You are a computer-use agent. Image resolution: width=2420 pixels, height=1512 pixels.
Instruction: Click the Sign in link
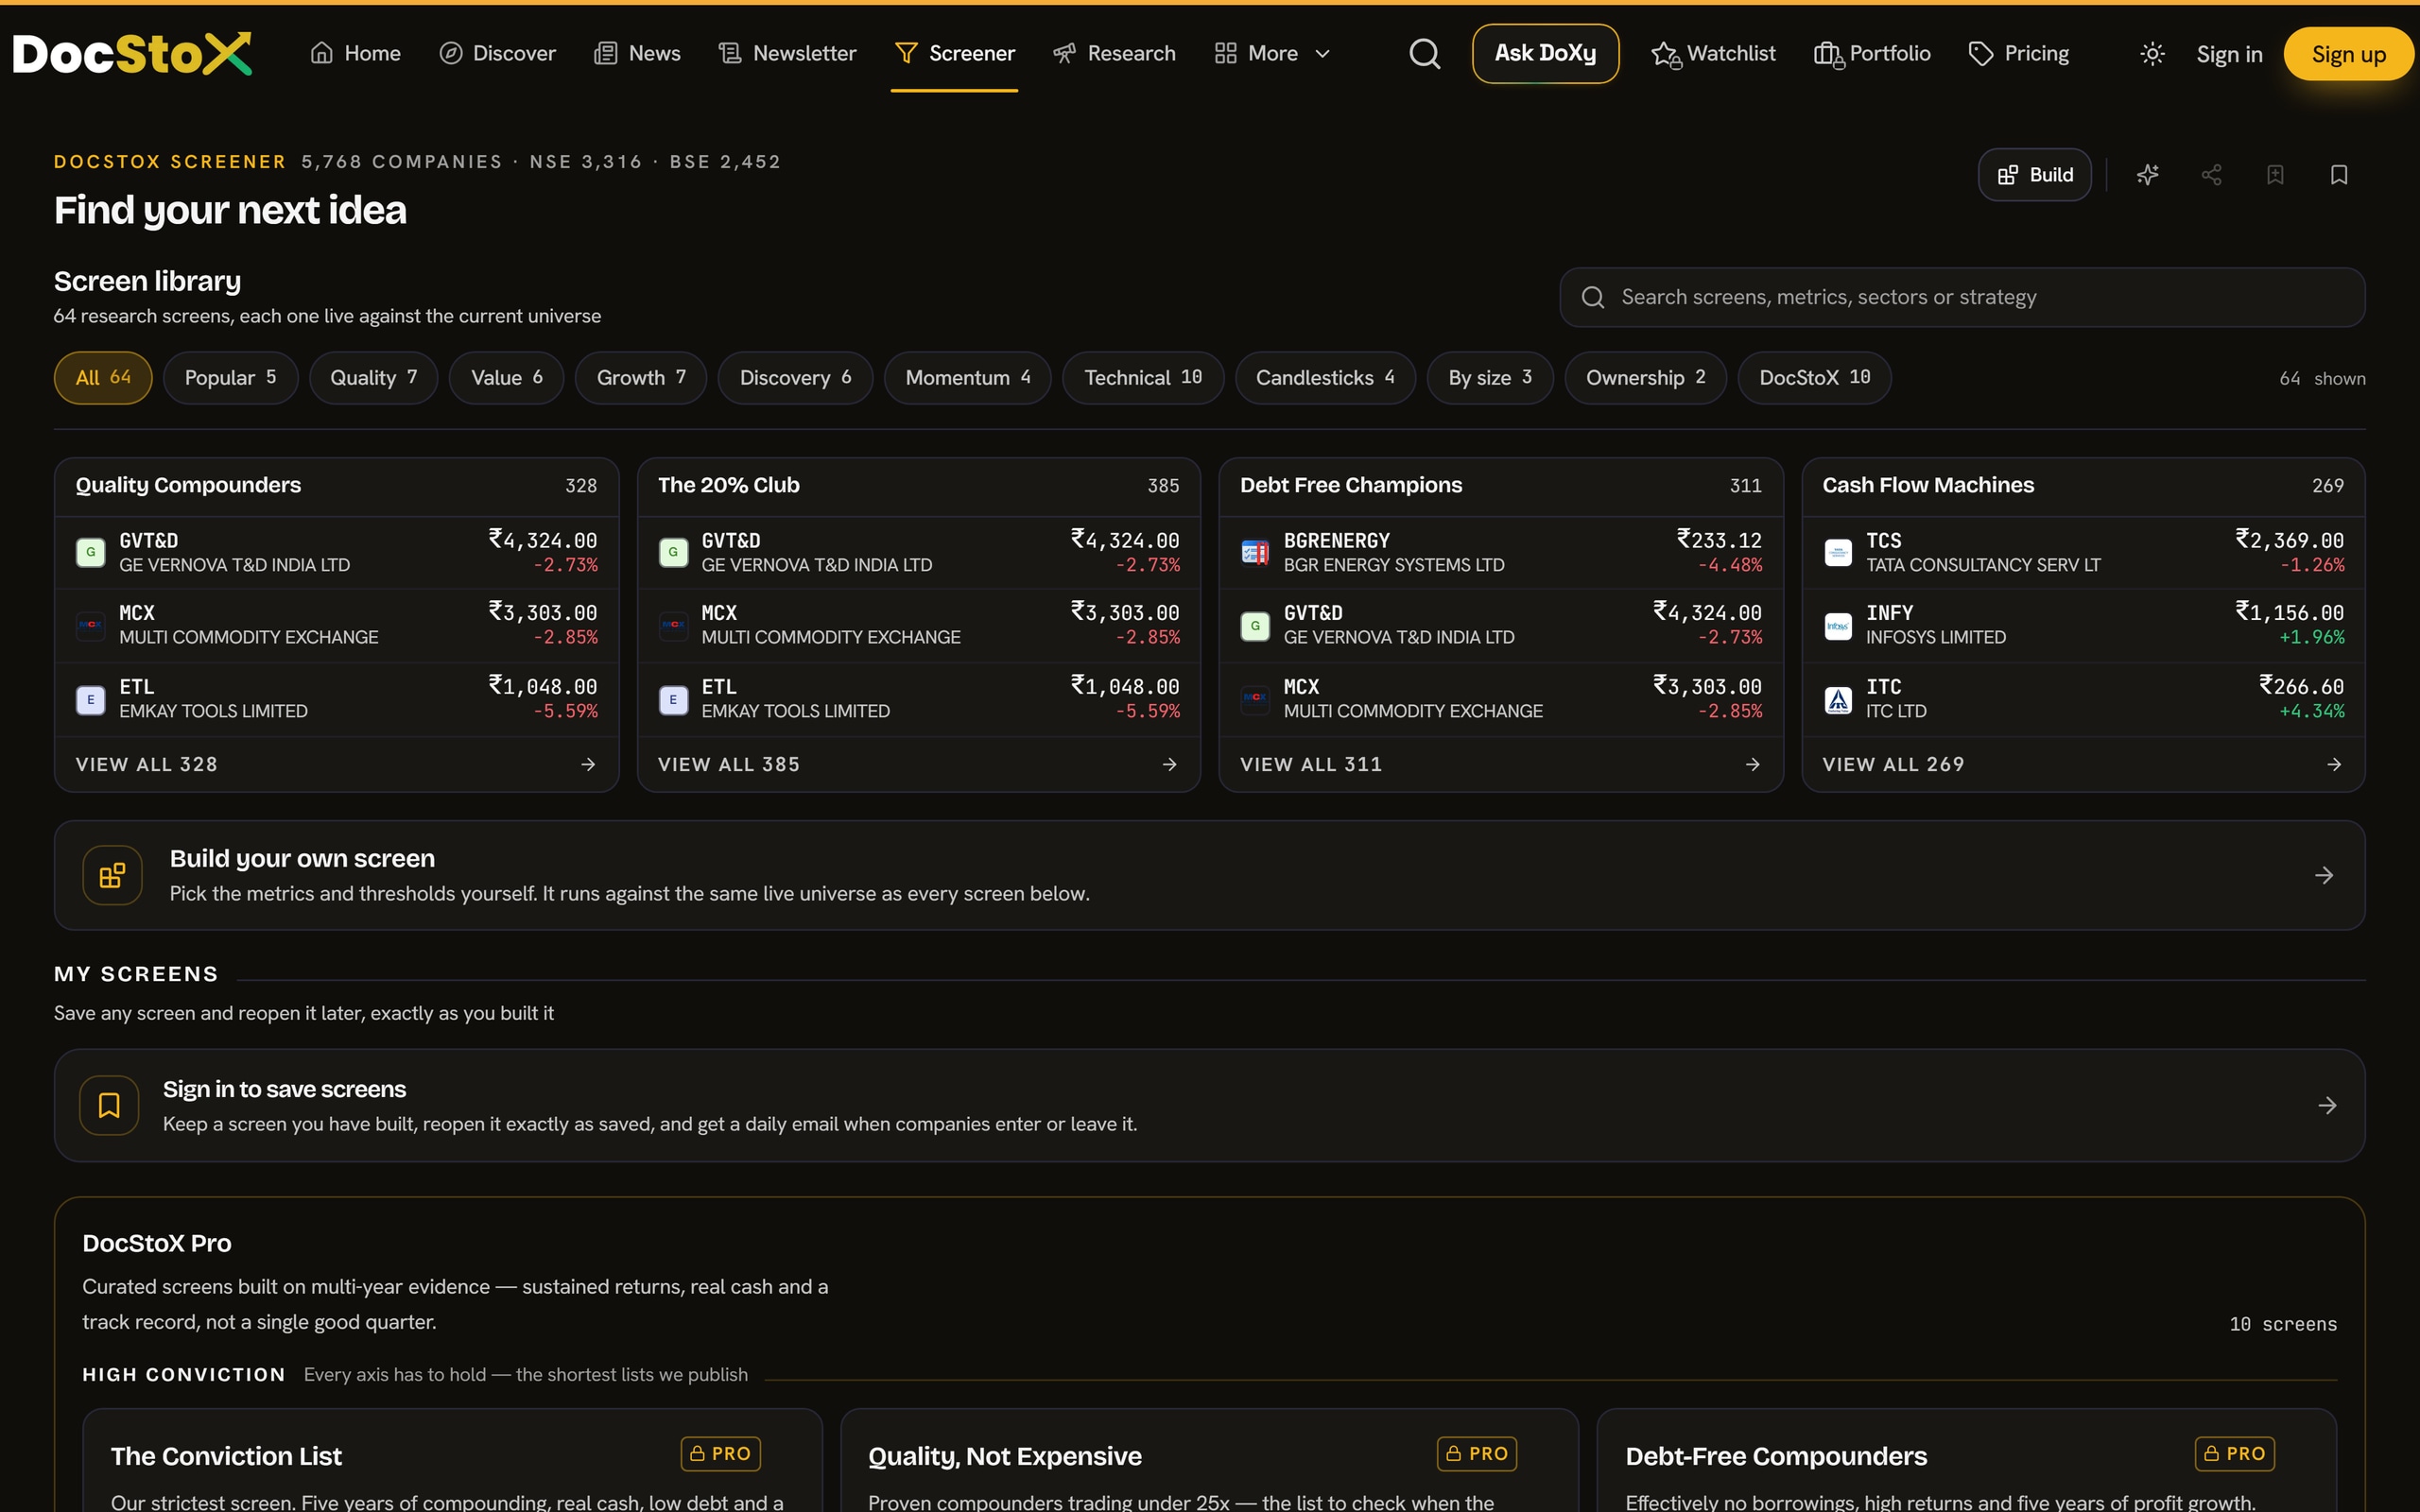(2229, 55)
